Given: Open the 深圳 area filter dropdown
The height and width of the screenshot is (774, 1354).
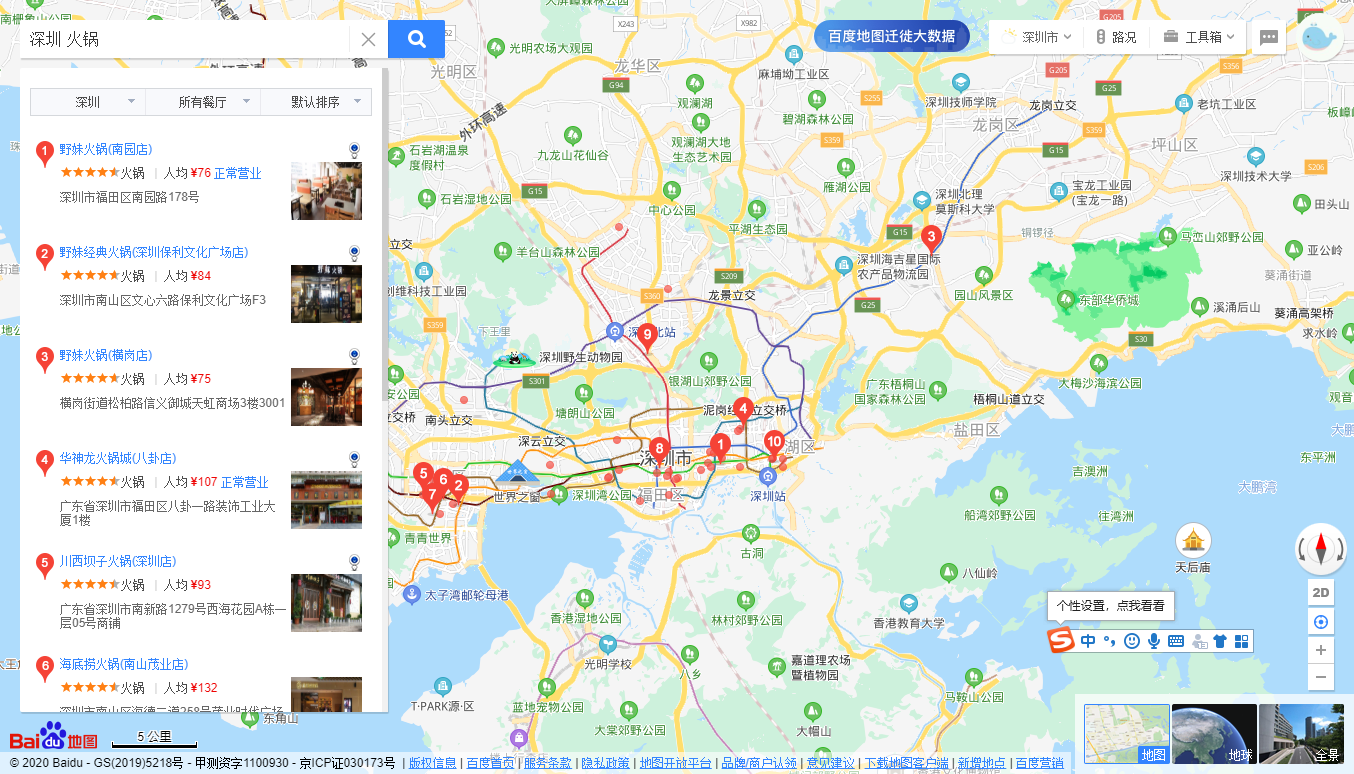Looking at the screenshot, I should [88, 102].
